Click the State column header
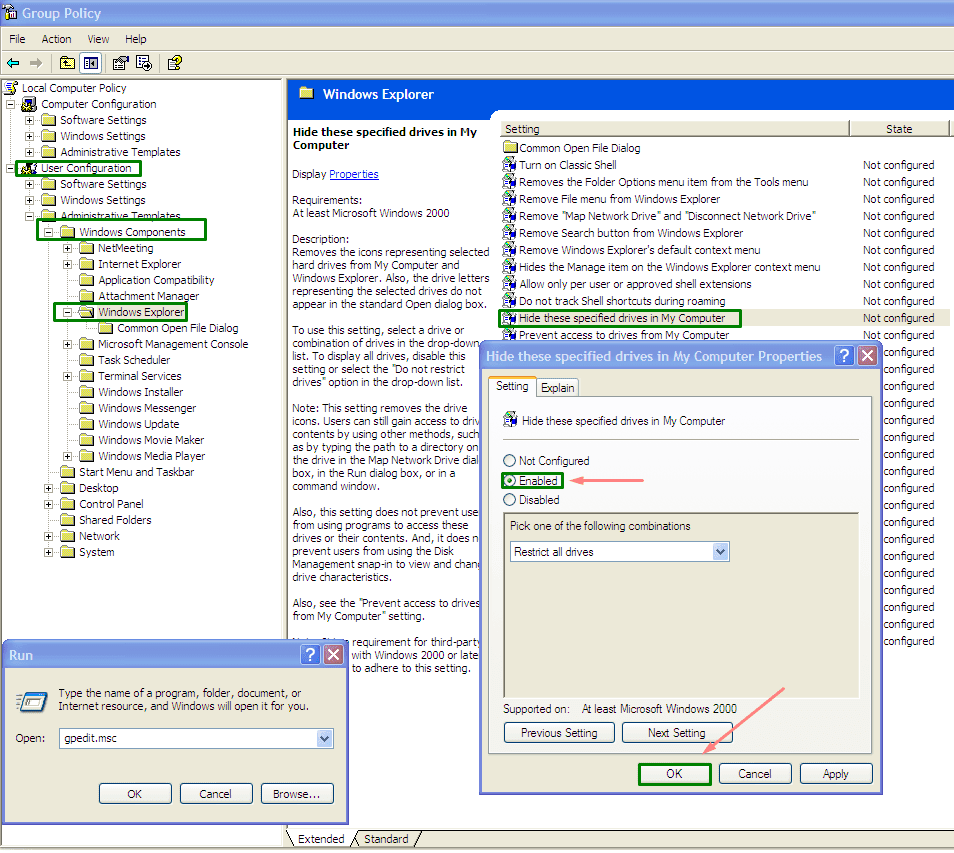954x853 pixels. [899, 129]
